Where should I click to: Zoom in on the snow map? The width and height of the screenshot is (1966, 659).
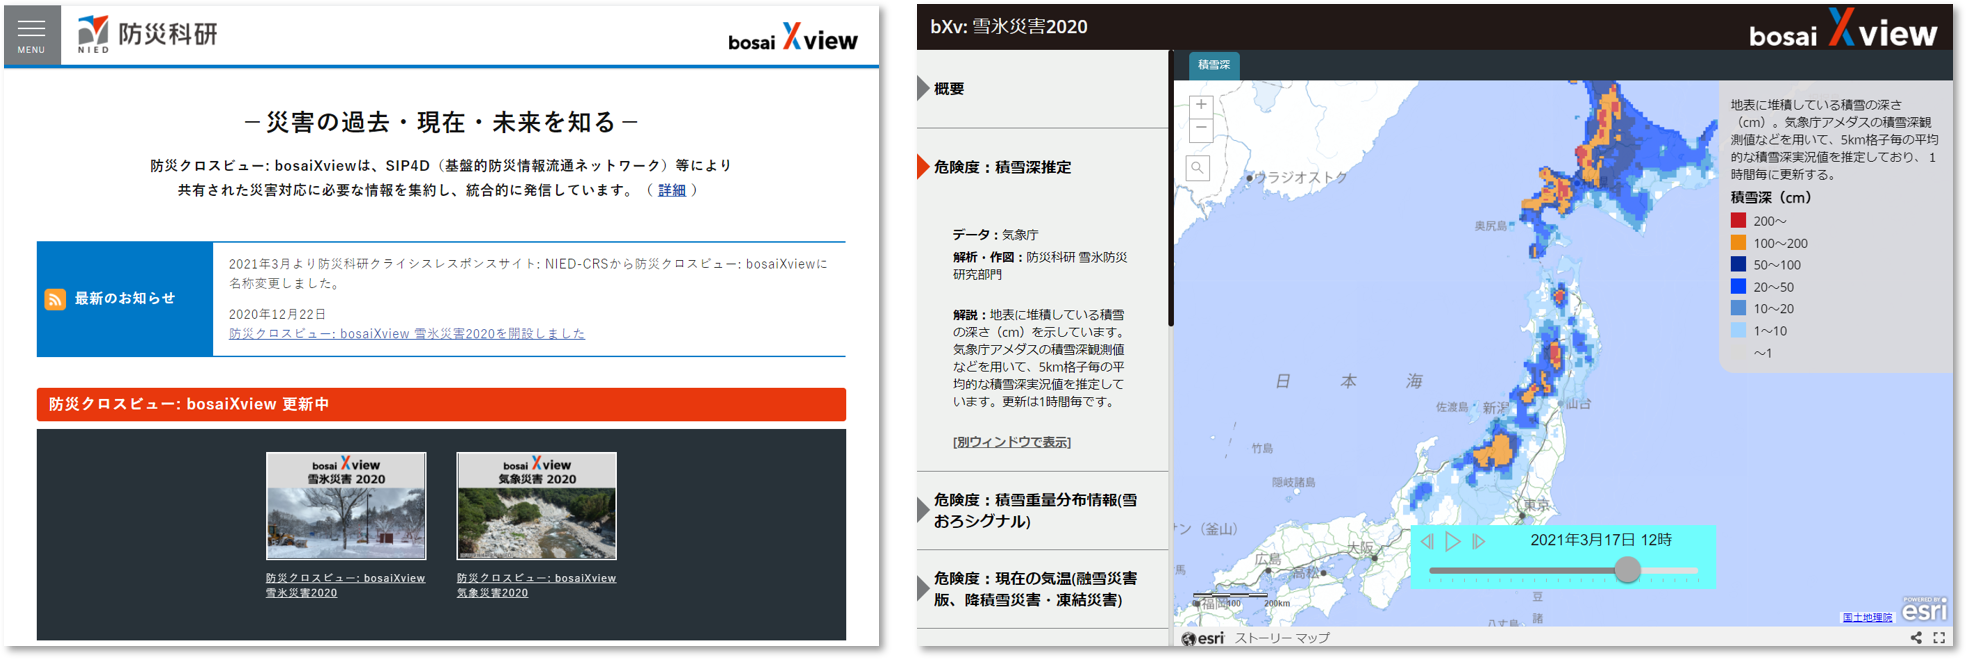1201,105
